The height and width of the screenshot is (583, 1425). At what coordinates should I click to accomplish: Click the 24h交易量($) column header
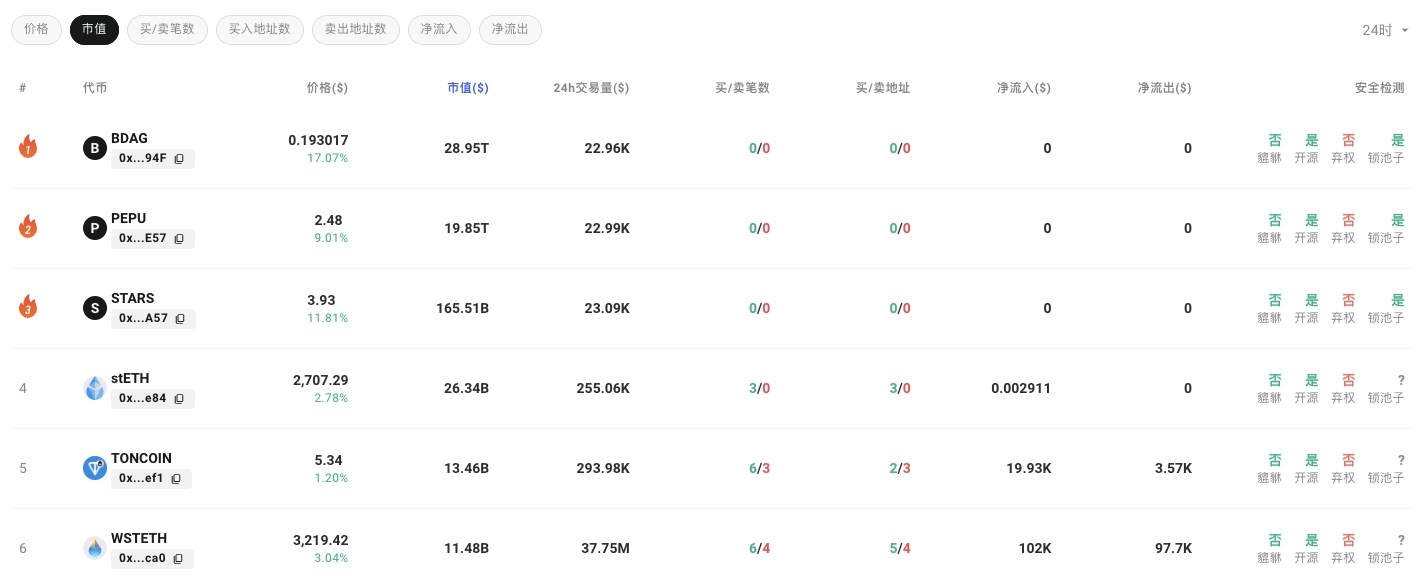pos(591,88)
